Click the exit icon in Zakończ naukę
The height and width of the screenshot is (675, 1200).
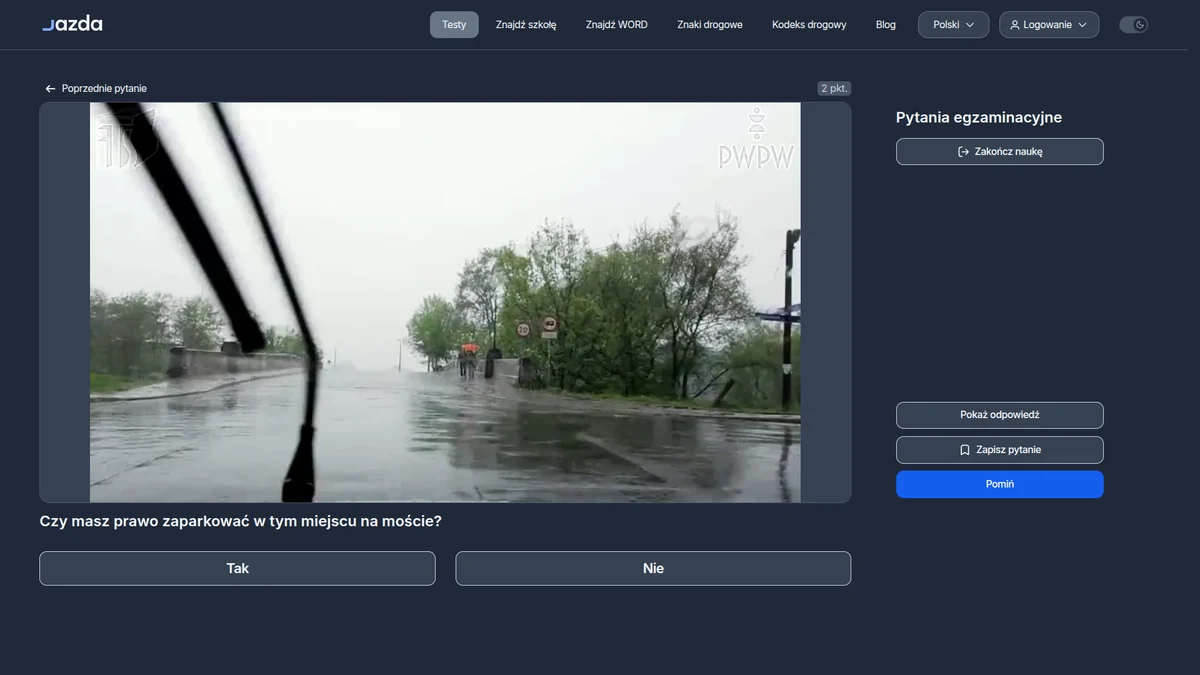click(963, 152)
